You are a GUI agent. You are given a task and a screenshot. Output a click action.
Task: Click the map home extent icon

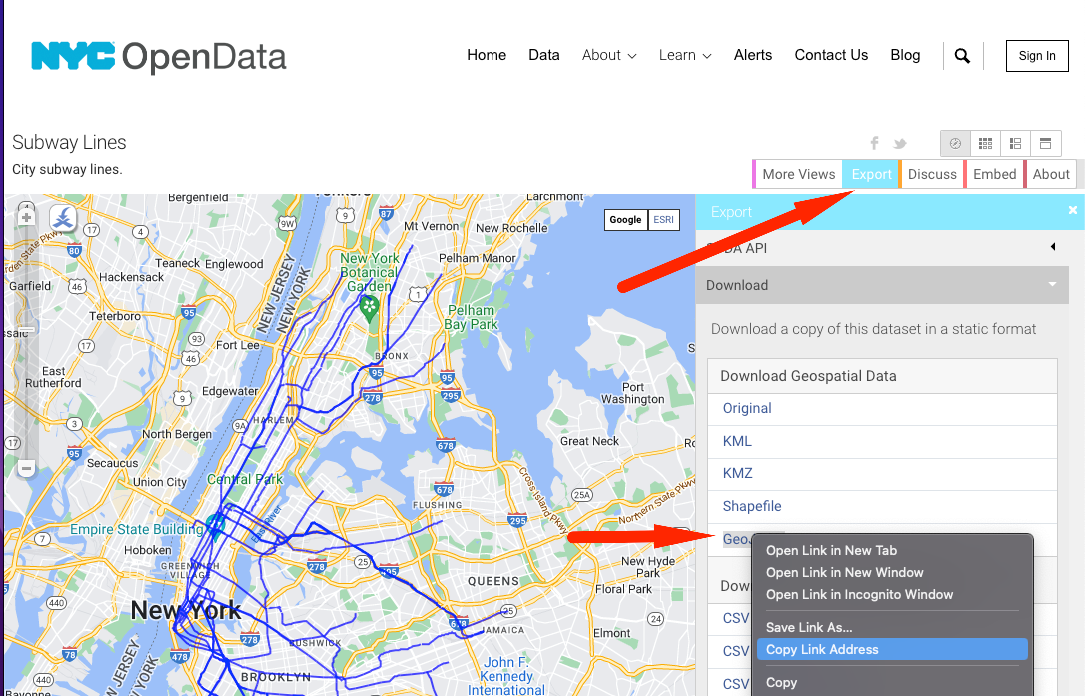click(x=62, y=218)
